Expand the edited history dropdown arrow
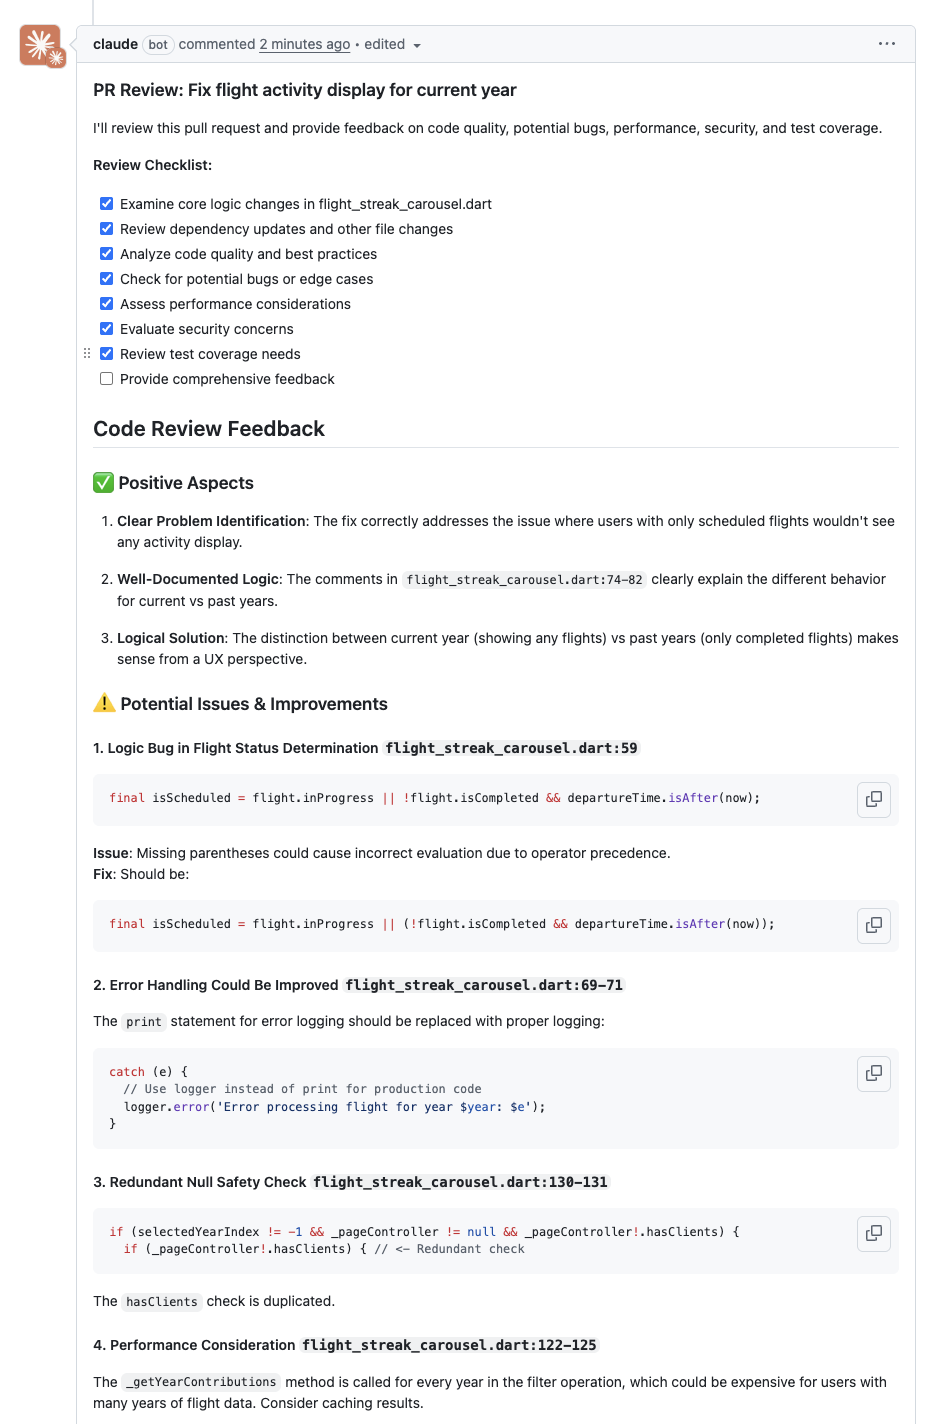 tap(417, 45)
